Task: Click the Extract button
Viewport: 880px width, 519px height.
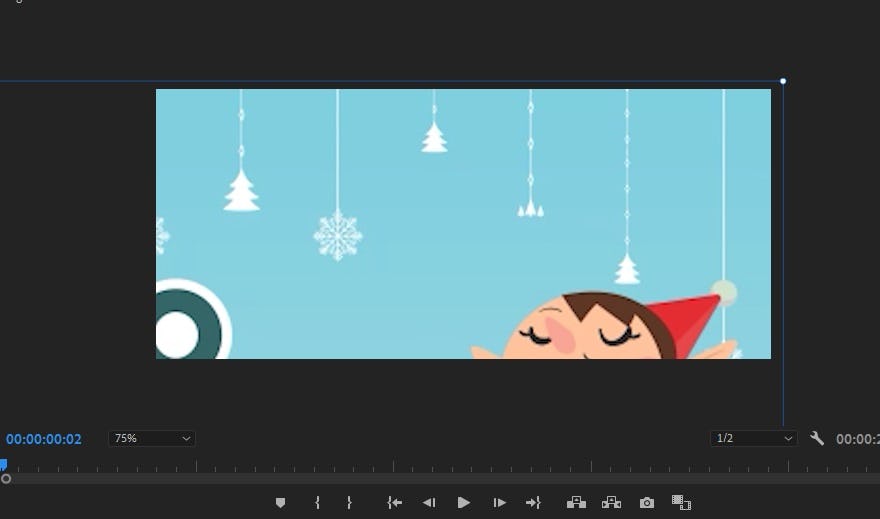Action: (611, 503)
